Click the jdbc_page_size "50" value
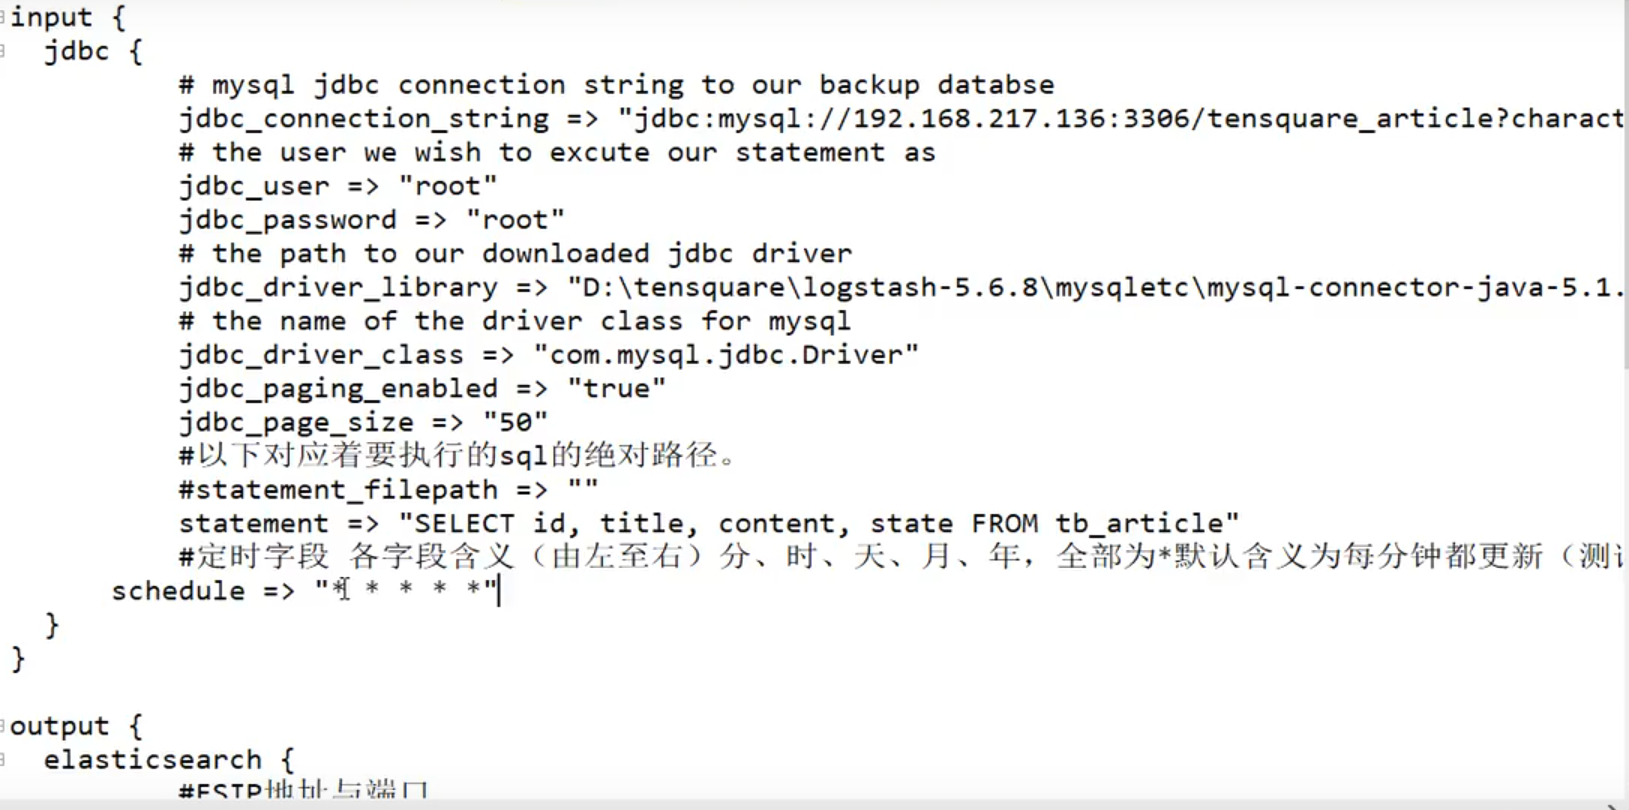 tap(515, 423)
